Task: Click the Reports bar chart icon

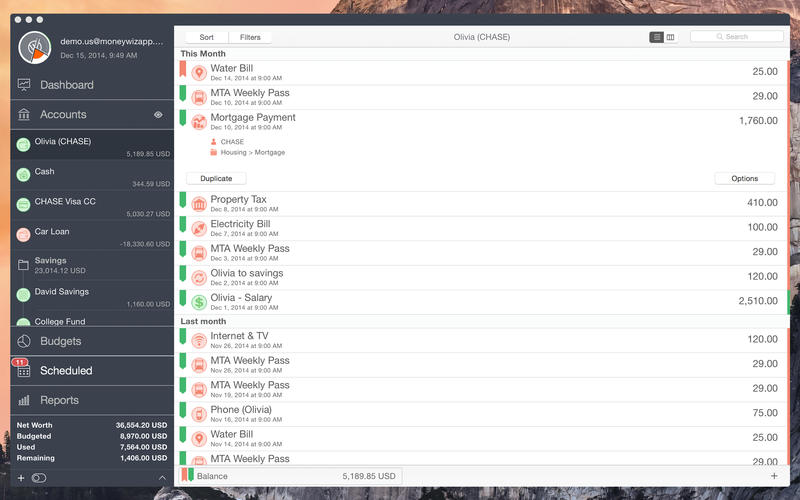Action: pyautogui.click(x=24, y=400)
